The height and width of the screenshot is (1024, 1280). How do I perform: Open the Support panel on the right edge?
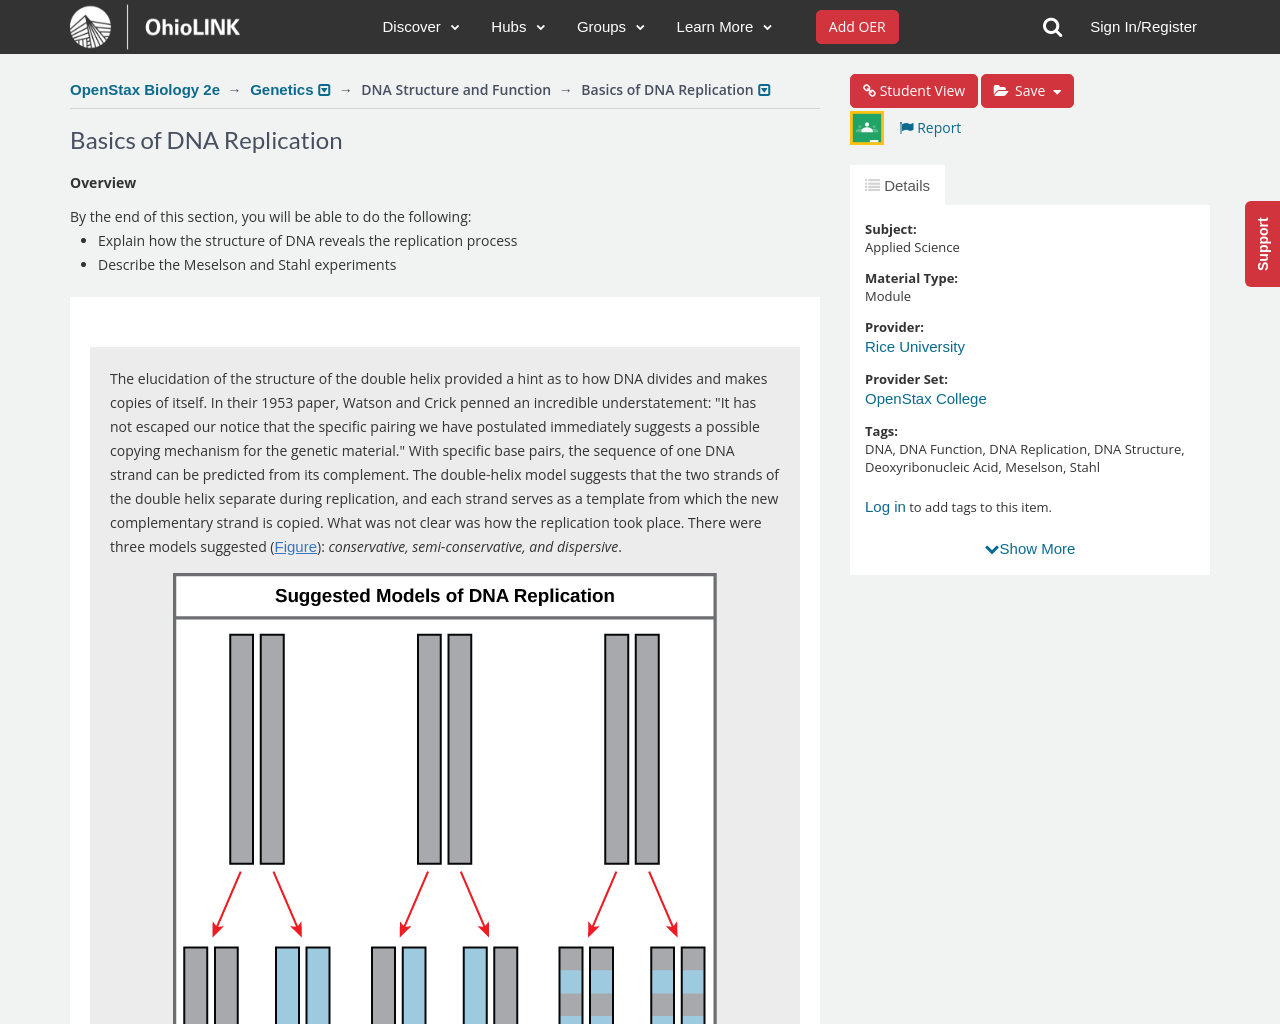pyautogui.click(x=1262, y=244)
